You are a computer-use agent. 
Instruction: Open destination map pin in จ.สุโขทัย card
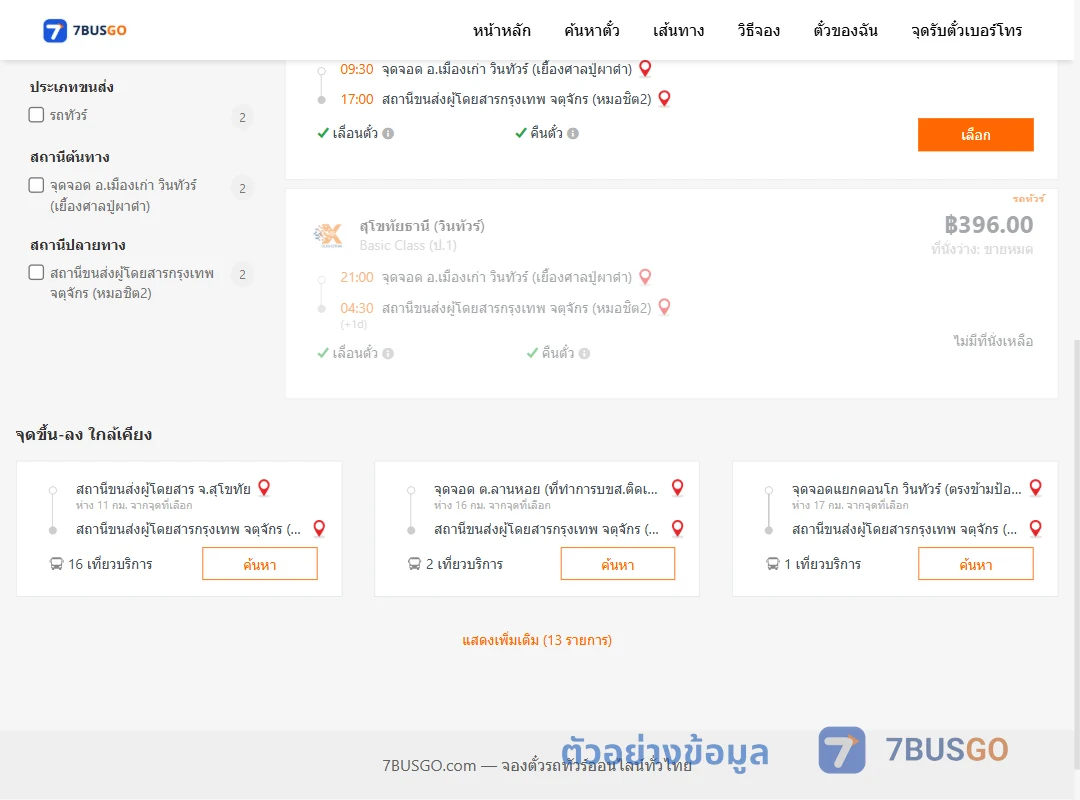[319, 529]
